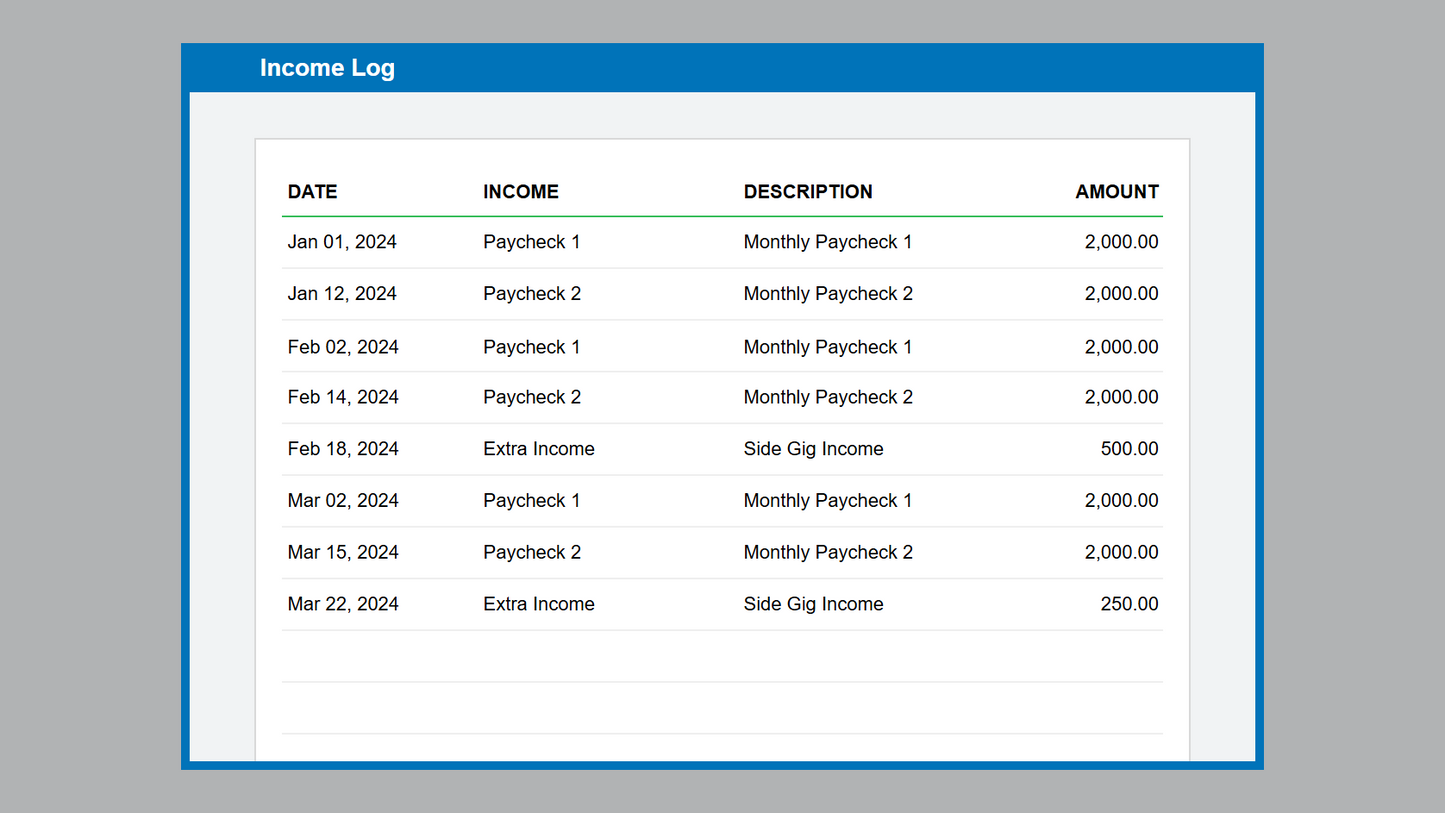Select Paycheck 2 in the Mar 15 row

click(532, 553)
